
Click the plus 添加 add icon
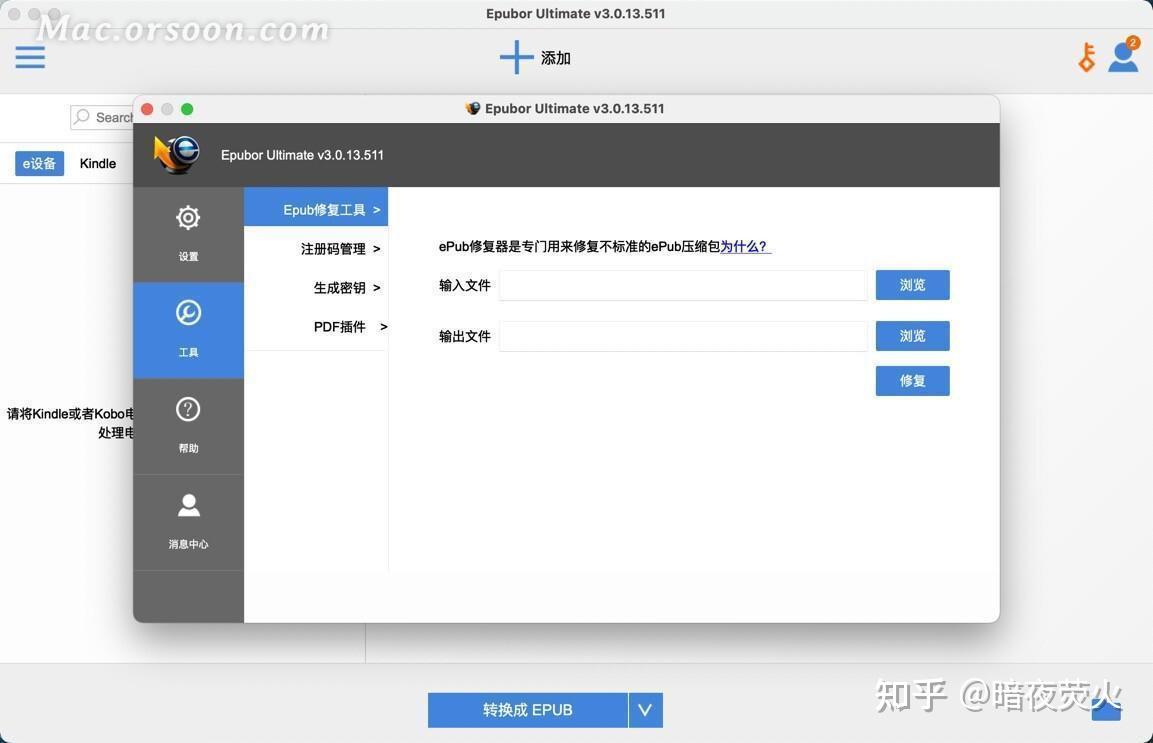[516, 57]
